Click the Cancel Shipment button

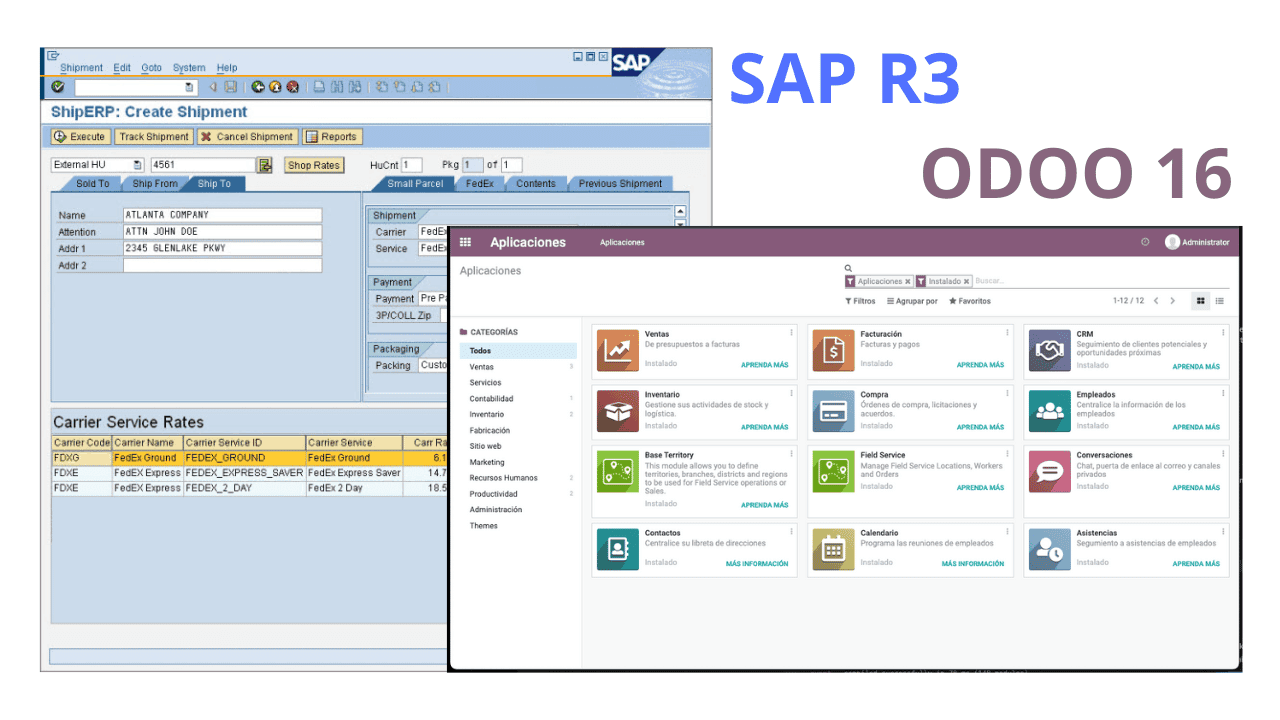(x=247, y=137)
